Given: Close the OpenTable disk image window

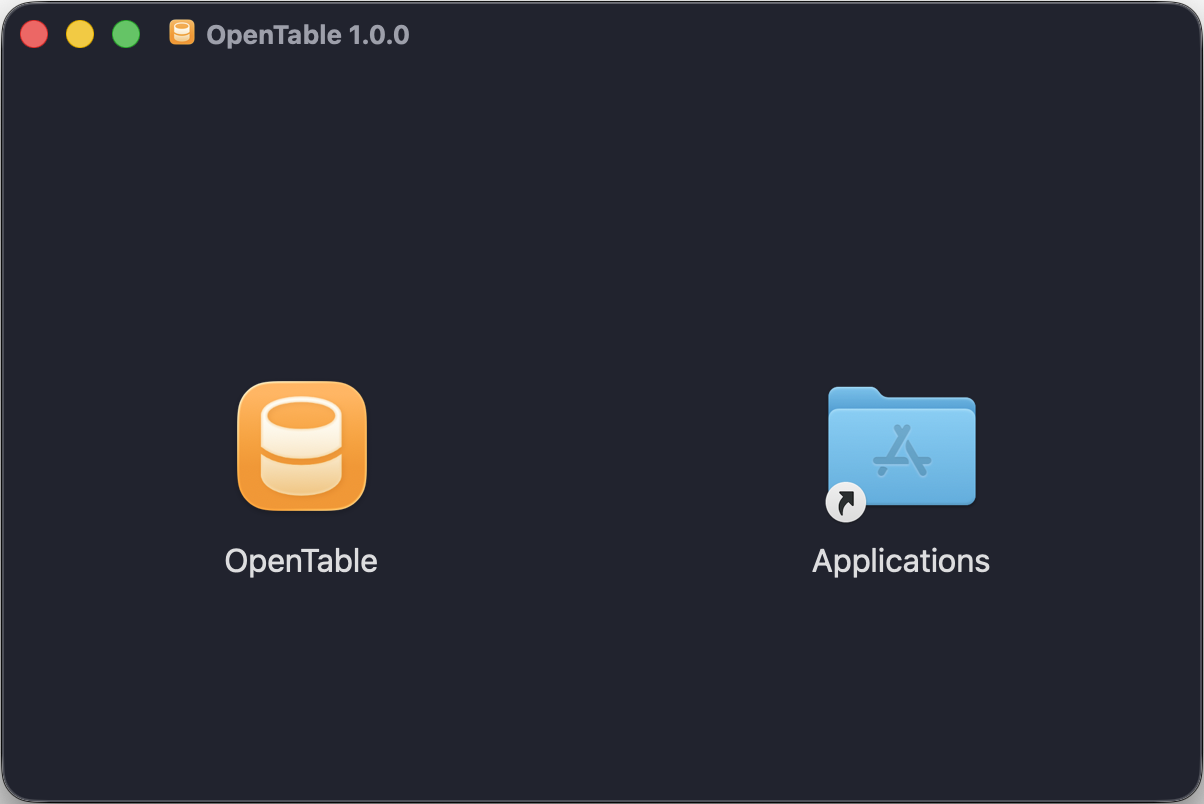Looking at the screenshot, I should pyautogui.click(x=34, y=33).
